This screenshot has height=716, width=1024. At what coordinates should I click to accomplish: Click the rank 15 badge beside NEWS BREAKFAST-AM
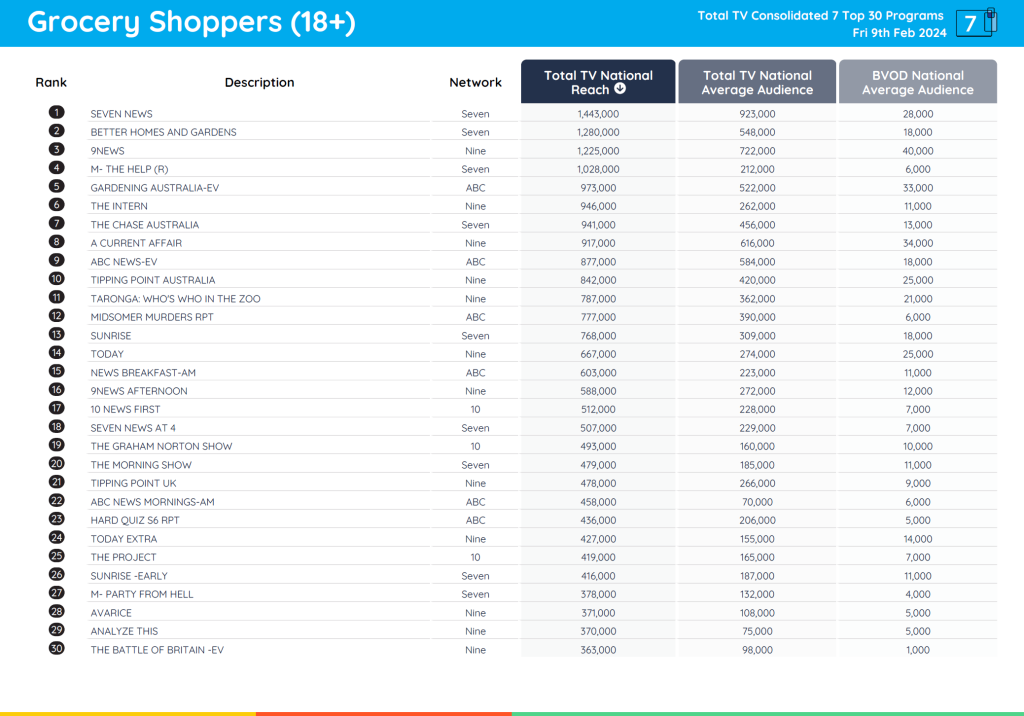pyautogui.click(x=55, y=372)
